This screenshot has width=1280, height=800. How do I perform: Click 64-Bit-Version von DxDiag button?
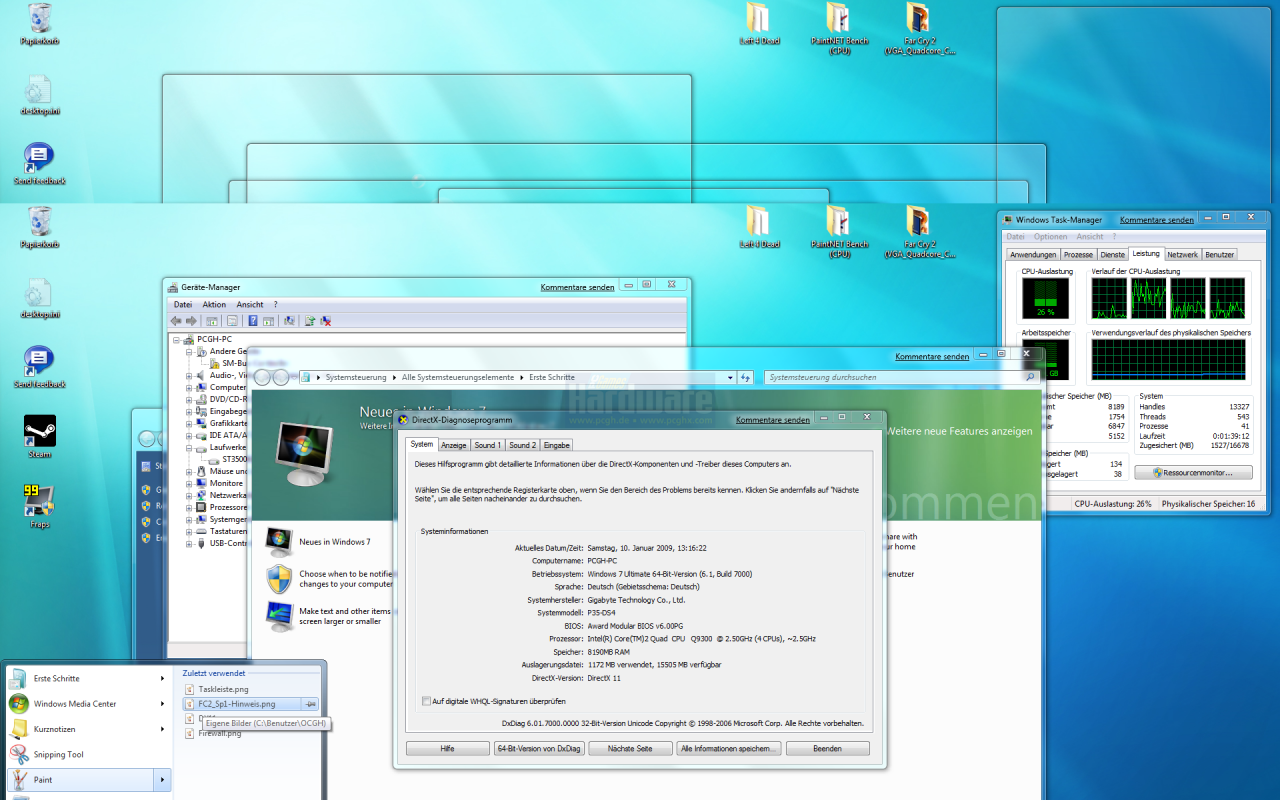click(538, 748)
